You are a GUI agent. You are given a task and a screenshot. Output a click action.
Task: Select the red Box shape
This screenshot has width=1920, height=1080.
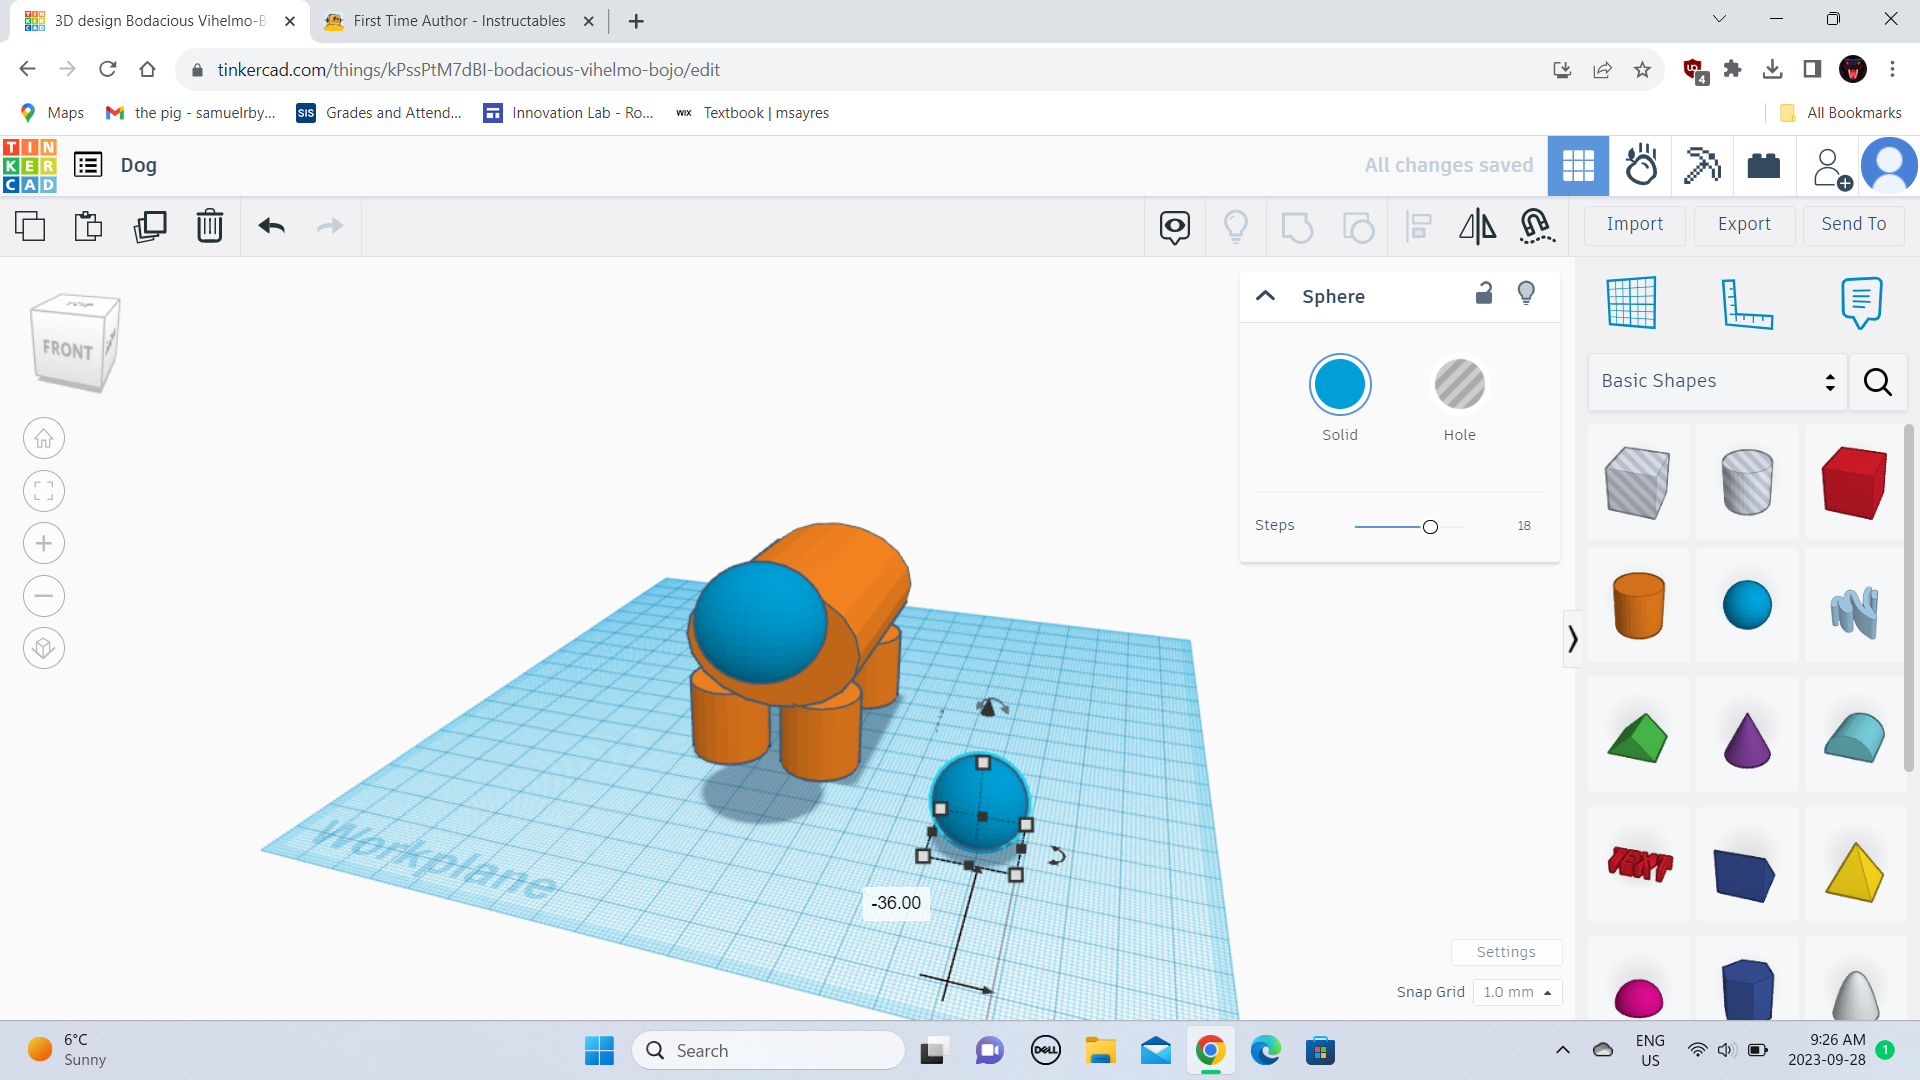point(1853,482)
